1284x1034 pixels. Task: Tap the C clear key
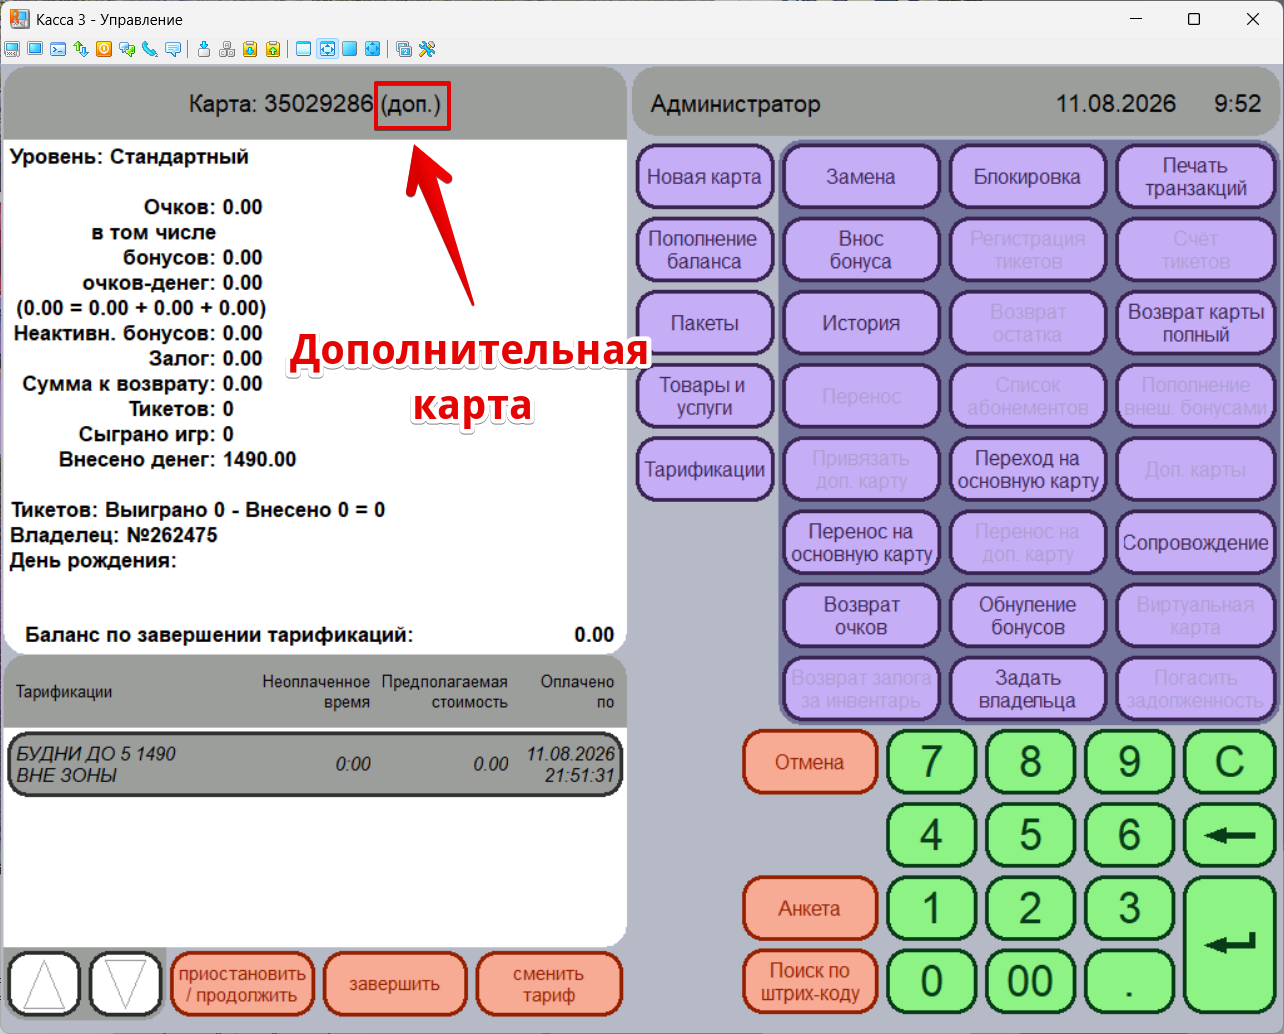[x=1229, y=762]
